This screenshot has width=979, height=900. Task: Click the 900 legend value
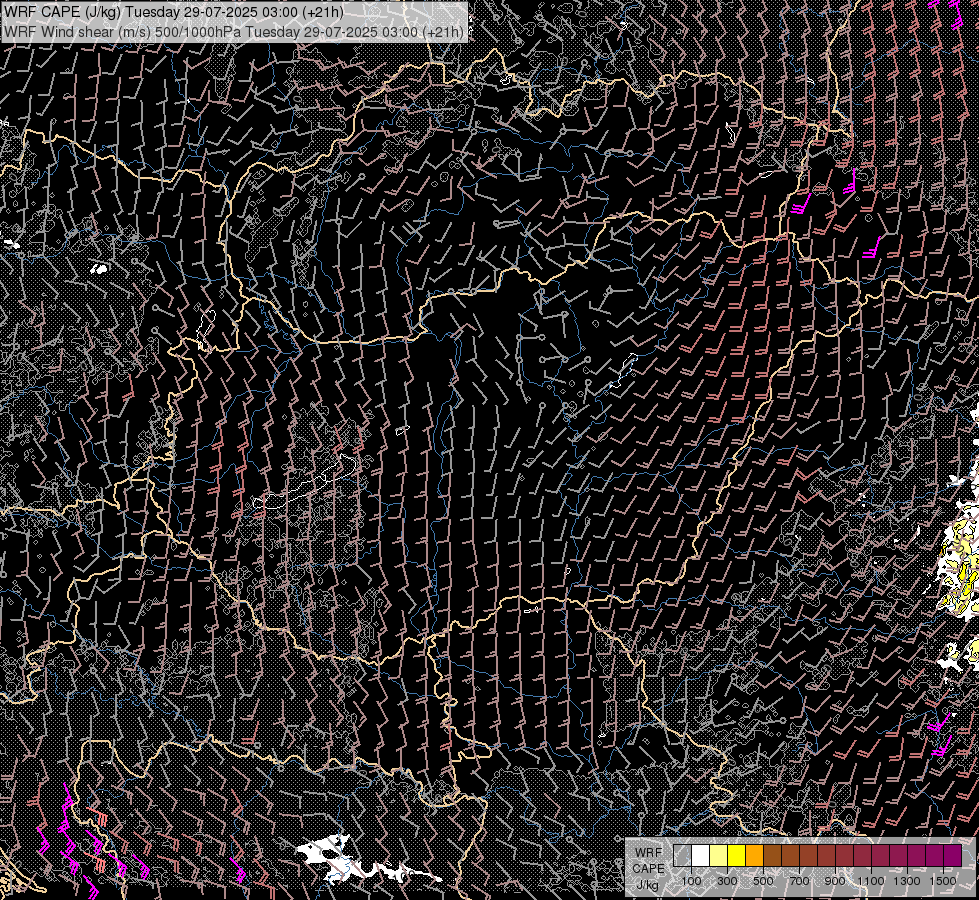coord(835,881)
